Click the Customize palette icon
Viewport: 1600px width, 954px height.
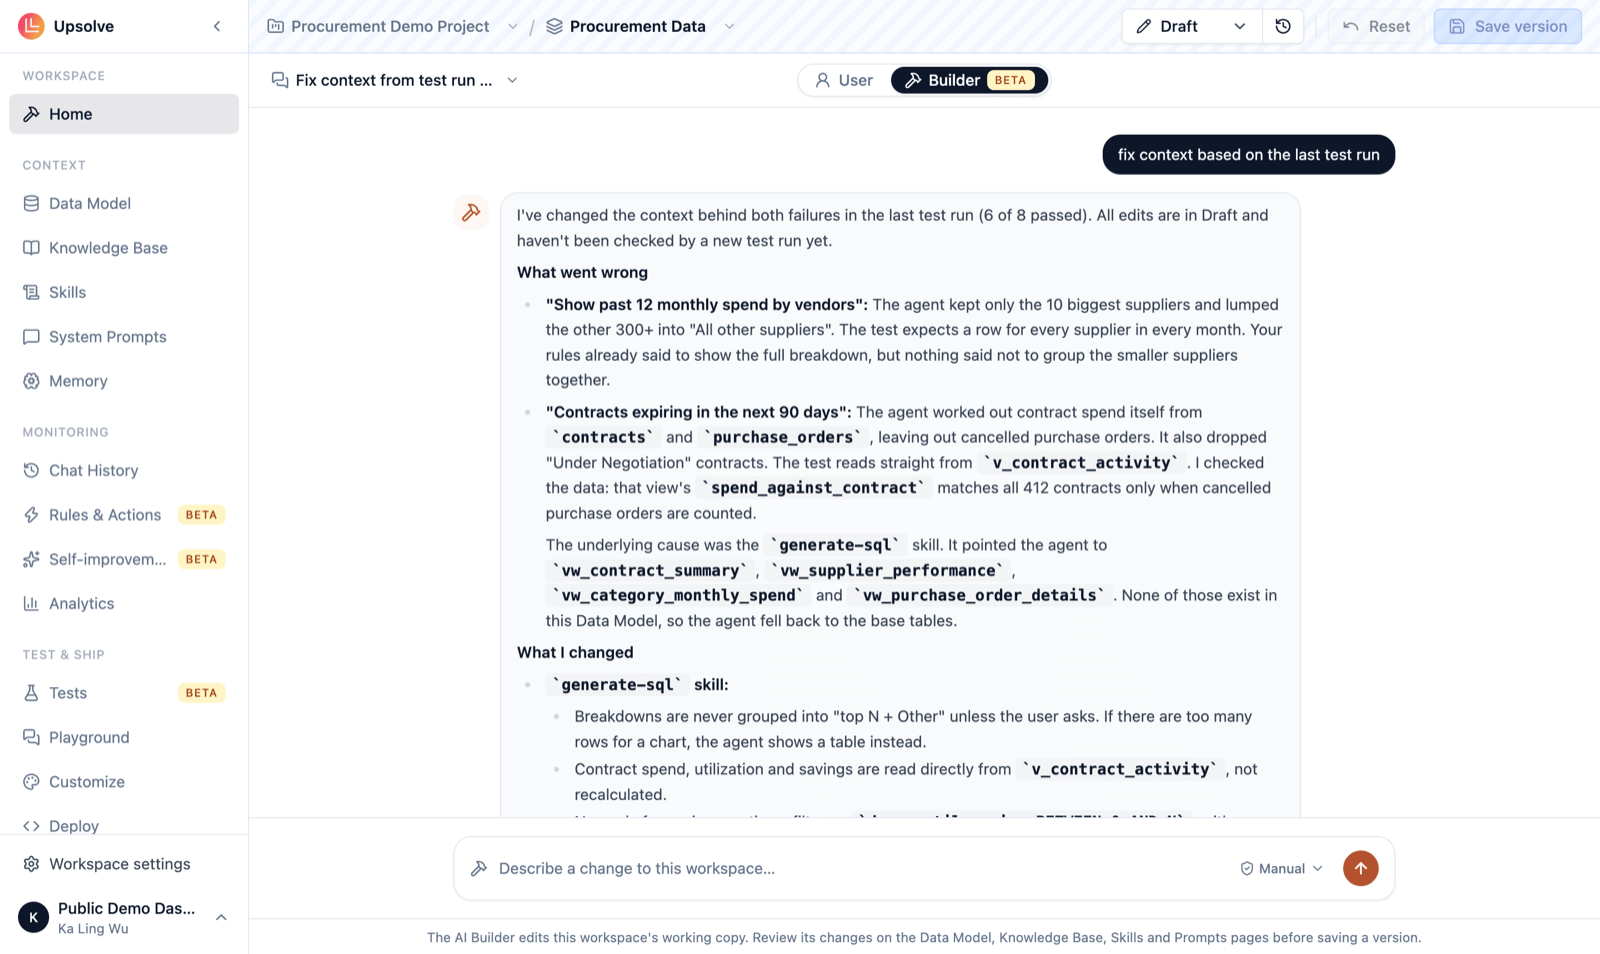point(31,782)
